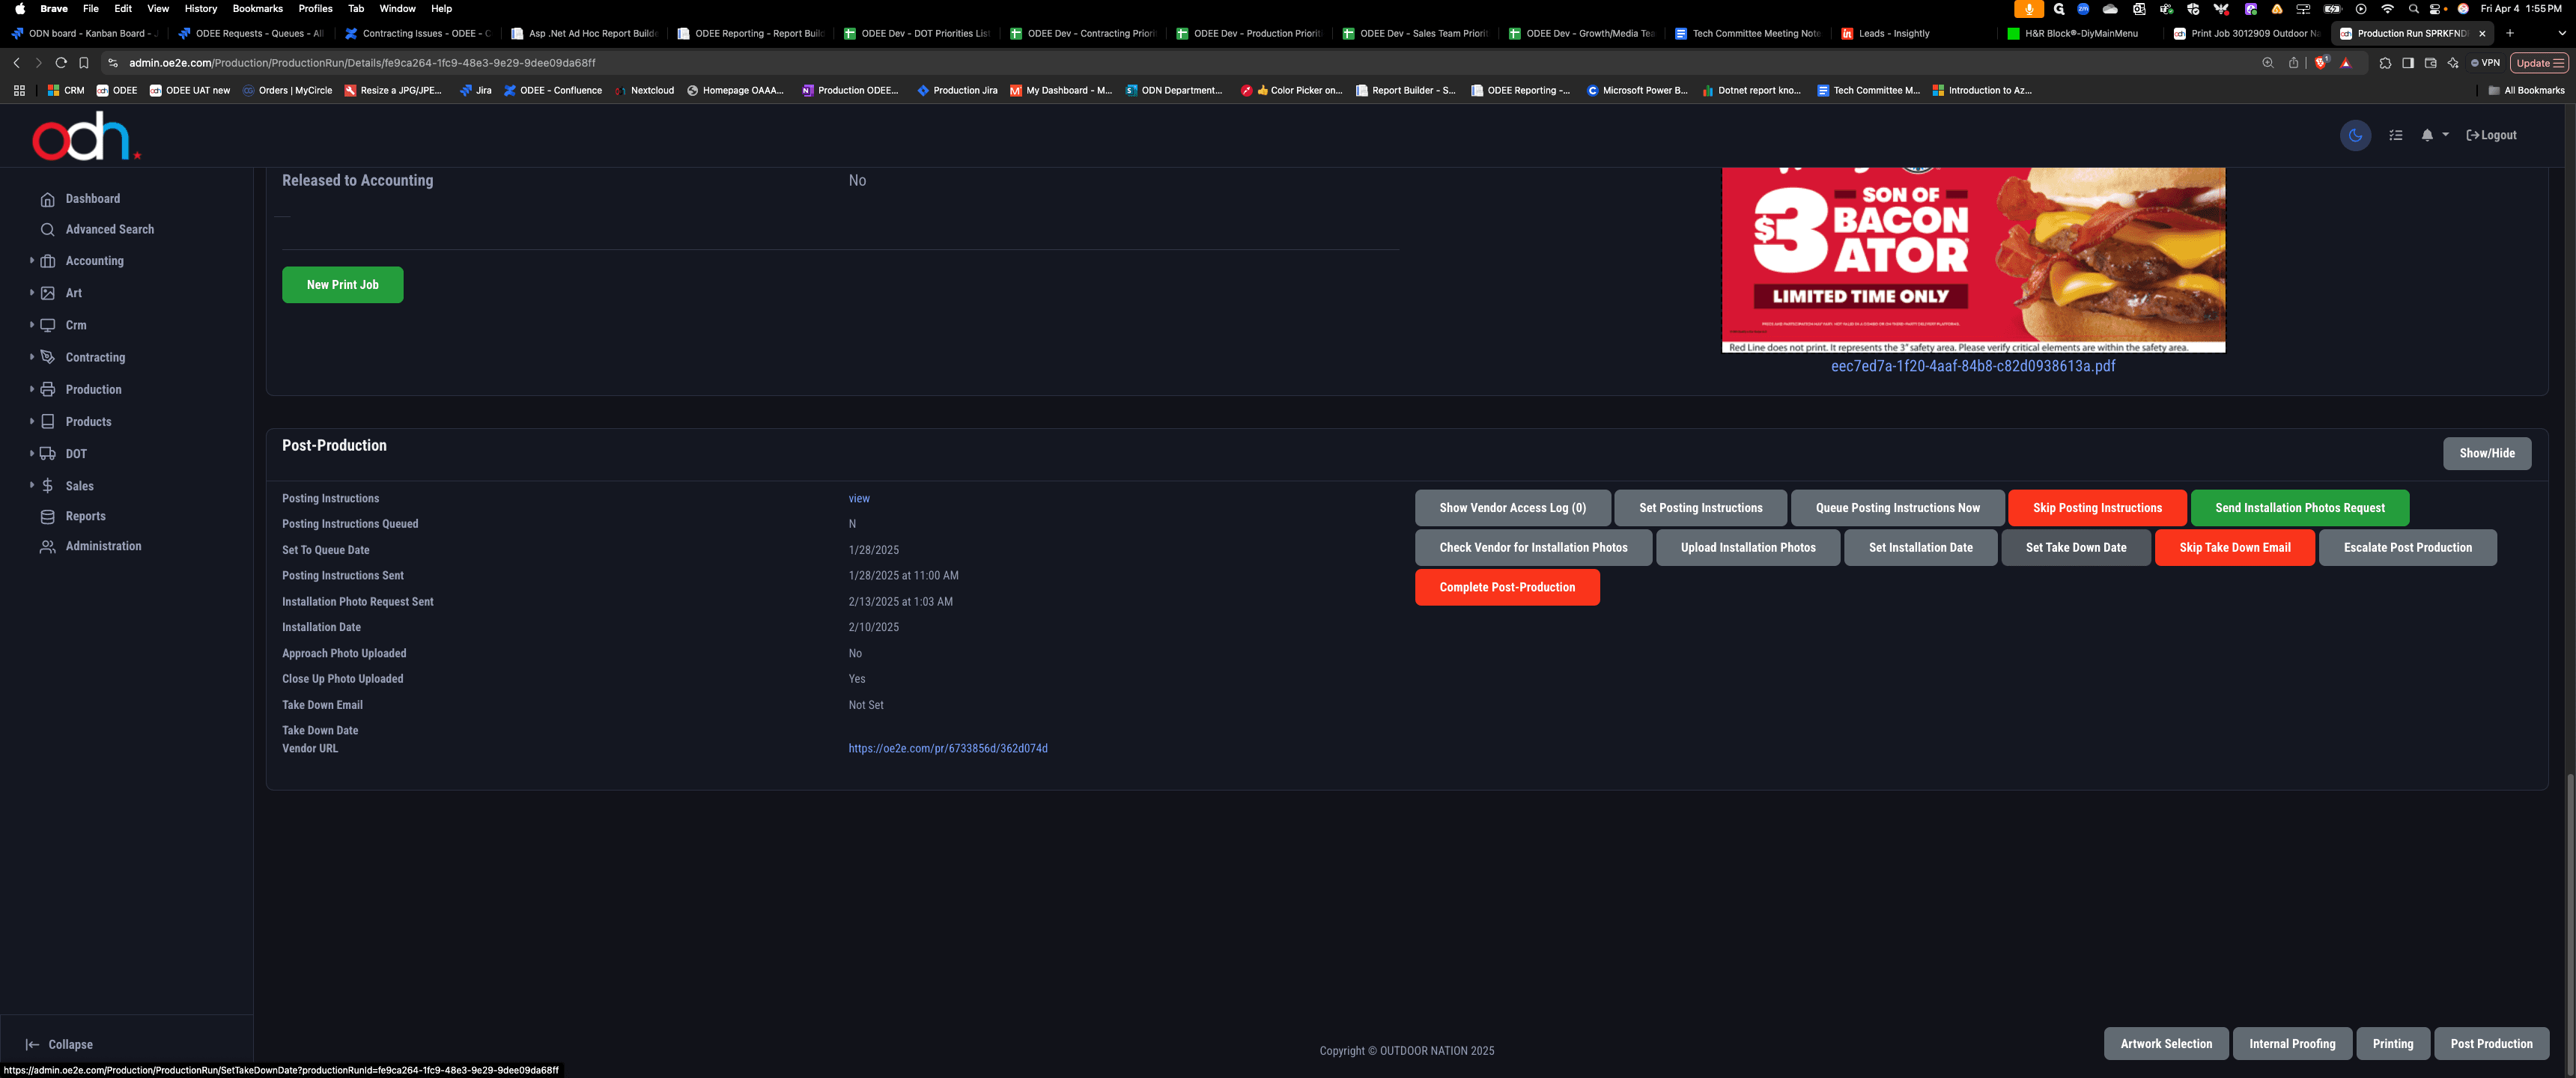Click Set Installation Date button

(1920, 548)
